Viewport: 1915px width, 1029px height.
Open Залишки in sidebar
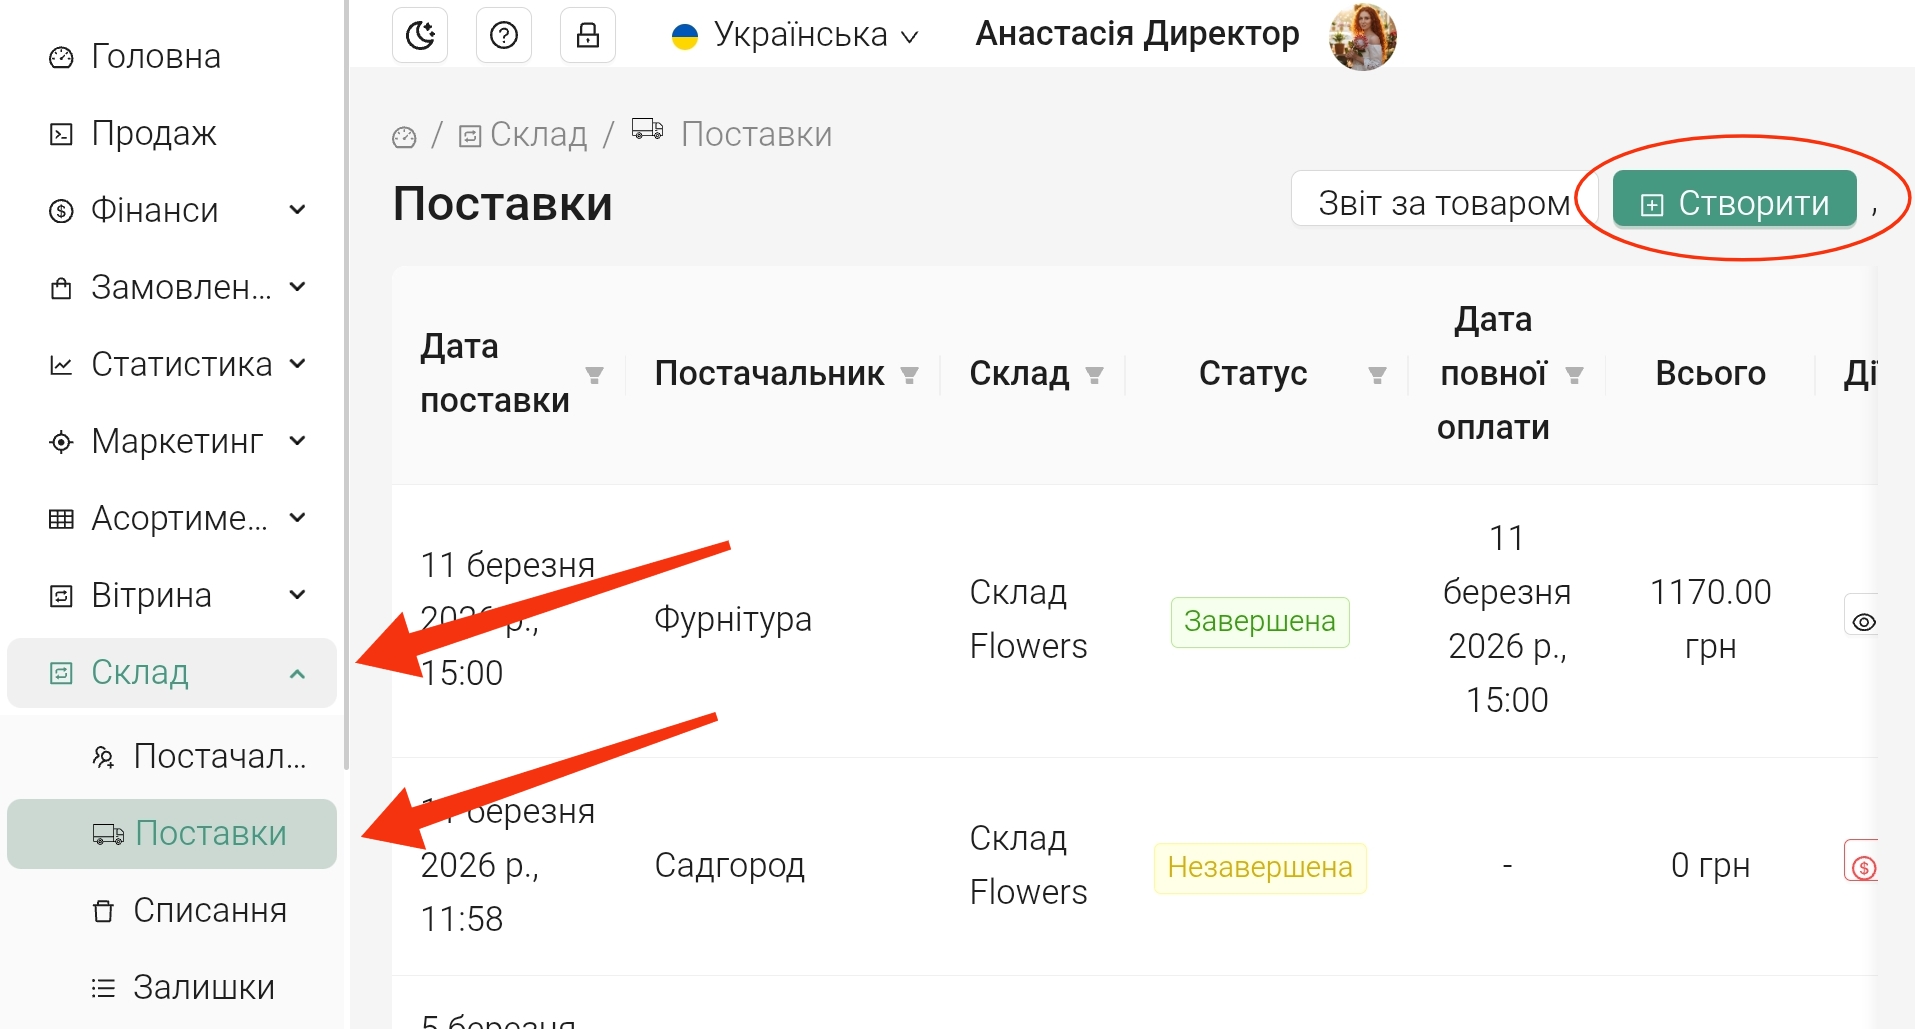[203, 988]
